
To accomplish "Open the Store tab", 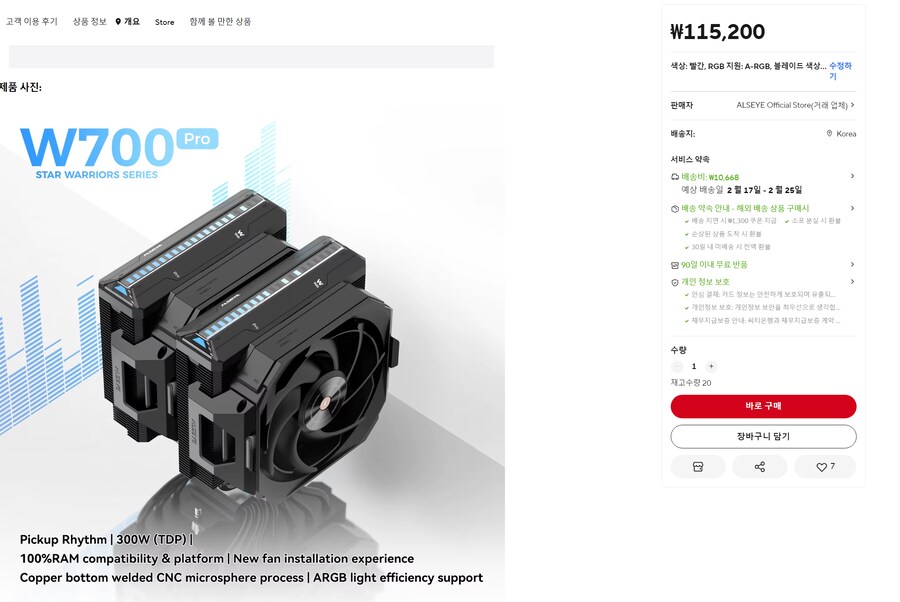I will 165,22.
